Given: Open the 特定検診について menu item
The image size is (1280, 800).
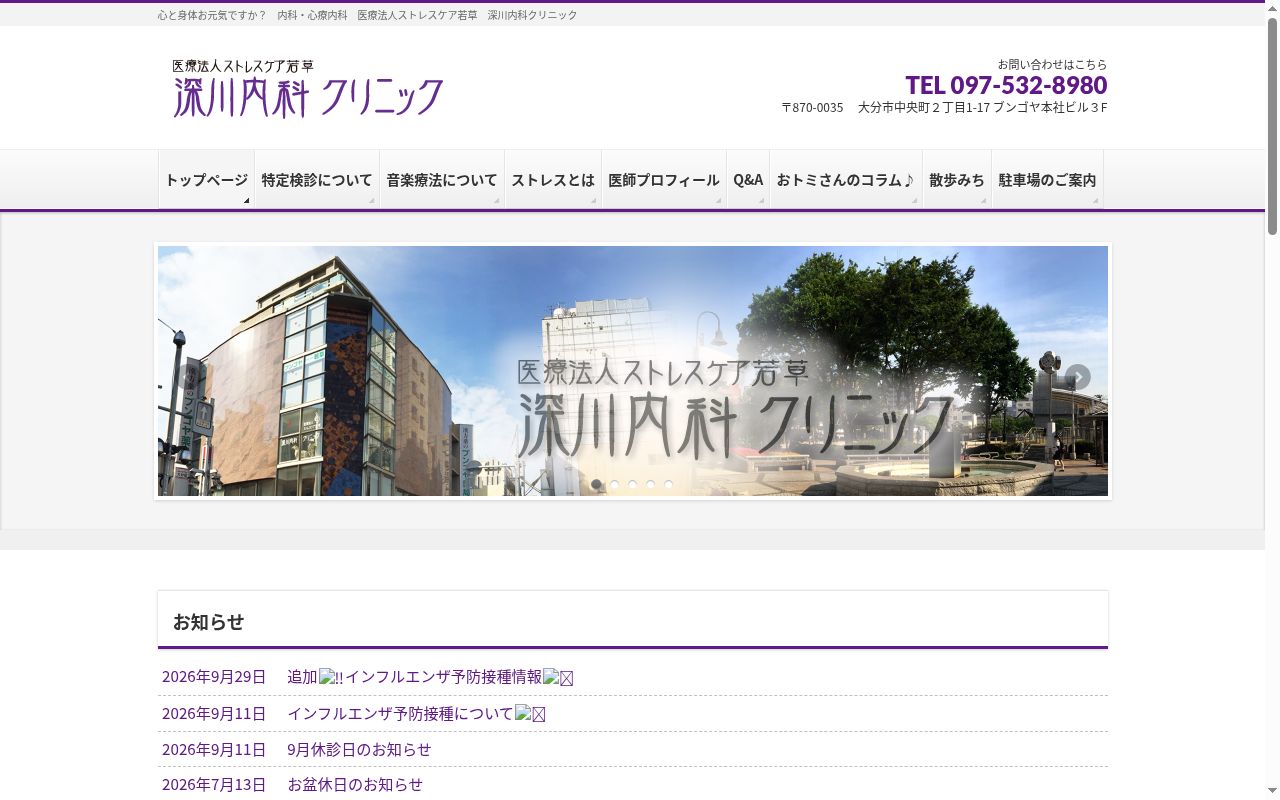Looking at the screenshot, I should 317,180.
